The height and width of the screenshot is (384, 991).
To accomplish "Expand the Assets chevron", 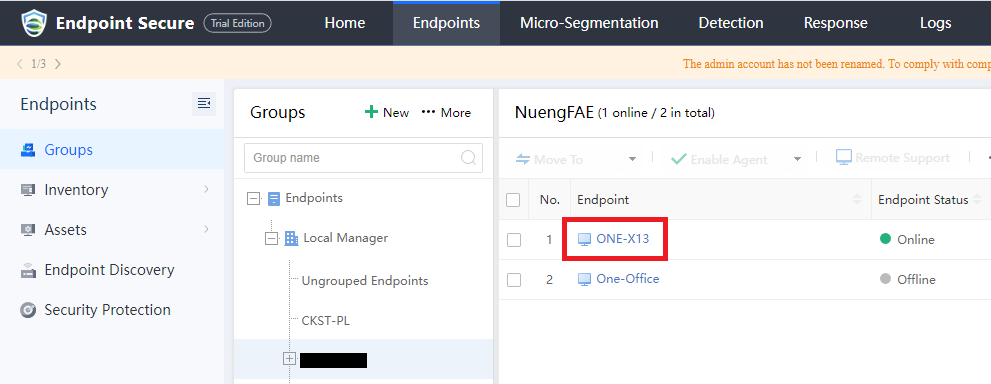I will pyautogui.click(x=206, y=229).
